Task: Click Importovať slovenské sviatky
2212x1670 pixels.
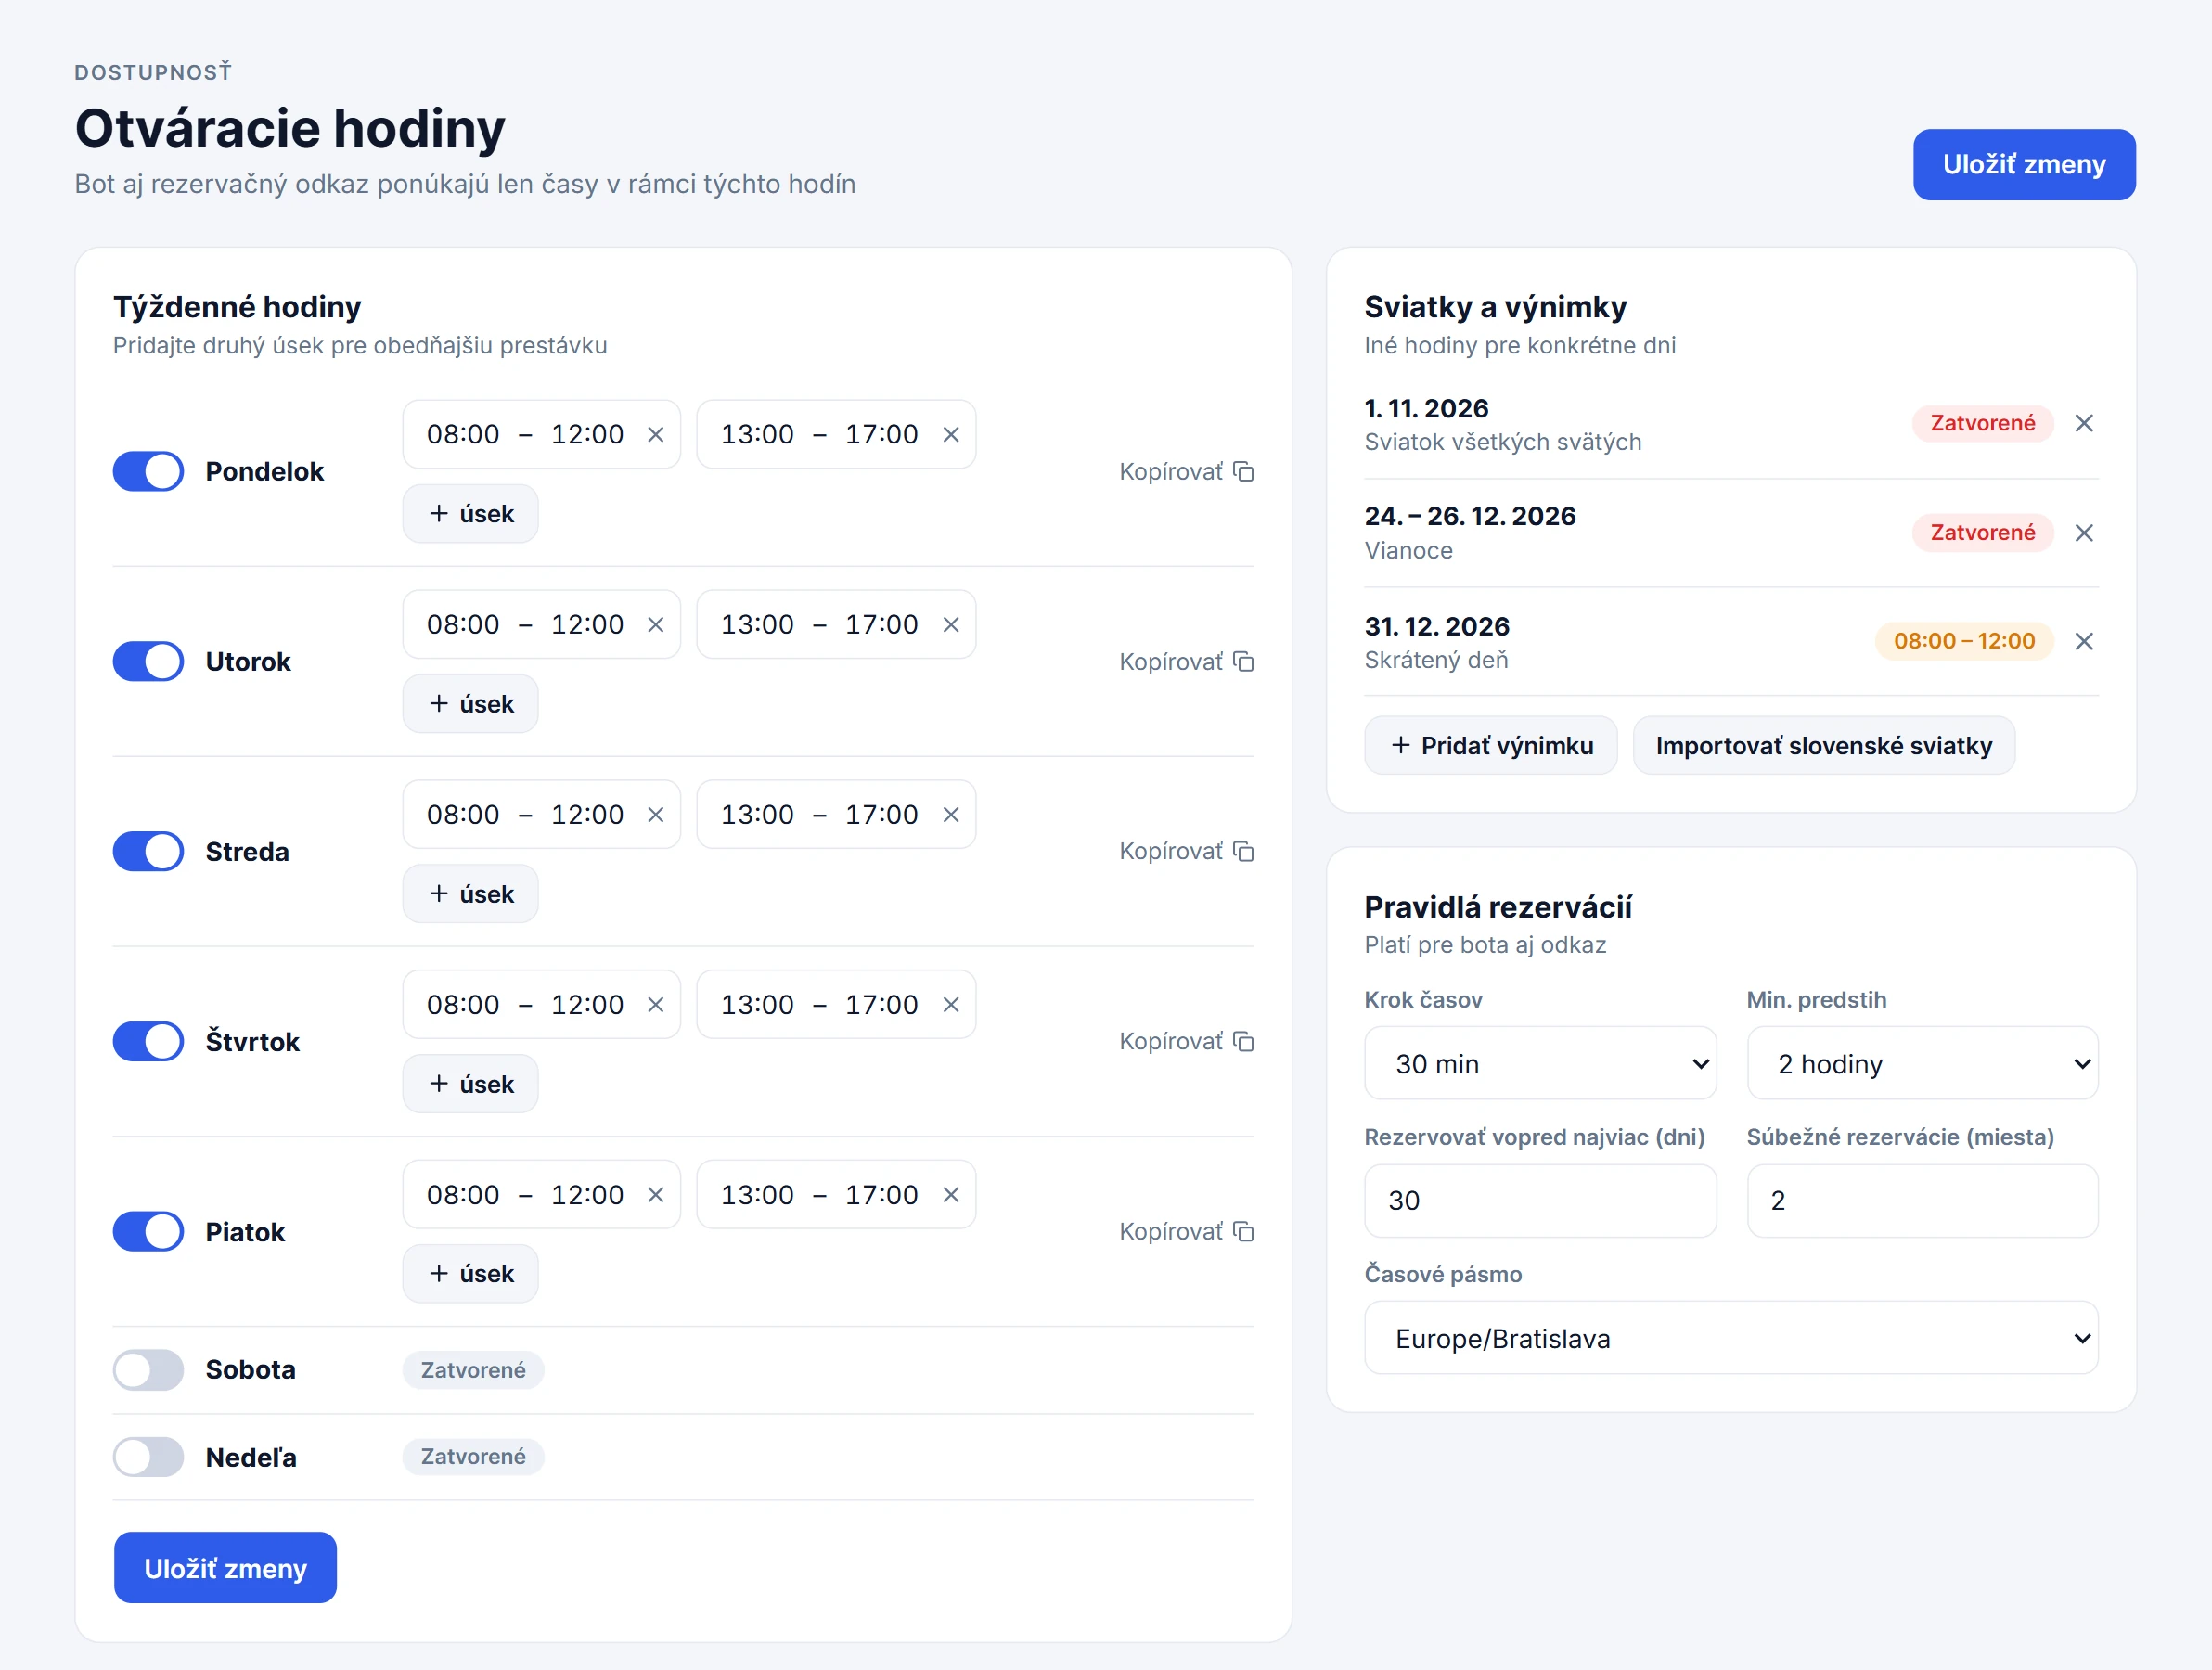Action: (1824, 746)
